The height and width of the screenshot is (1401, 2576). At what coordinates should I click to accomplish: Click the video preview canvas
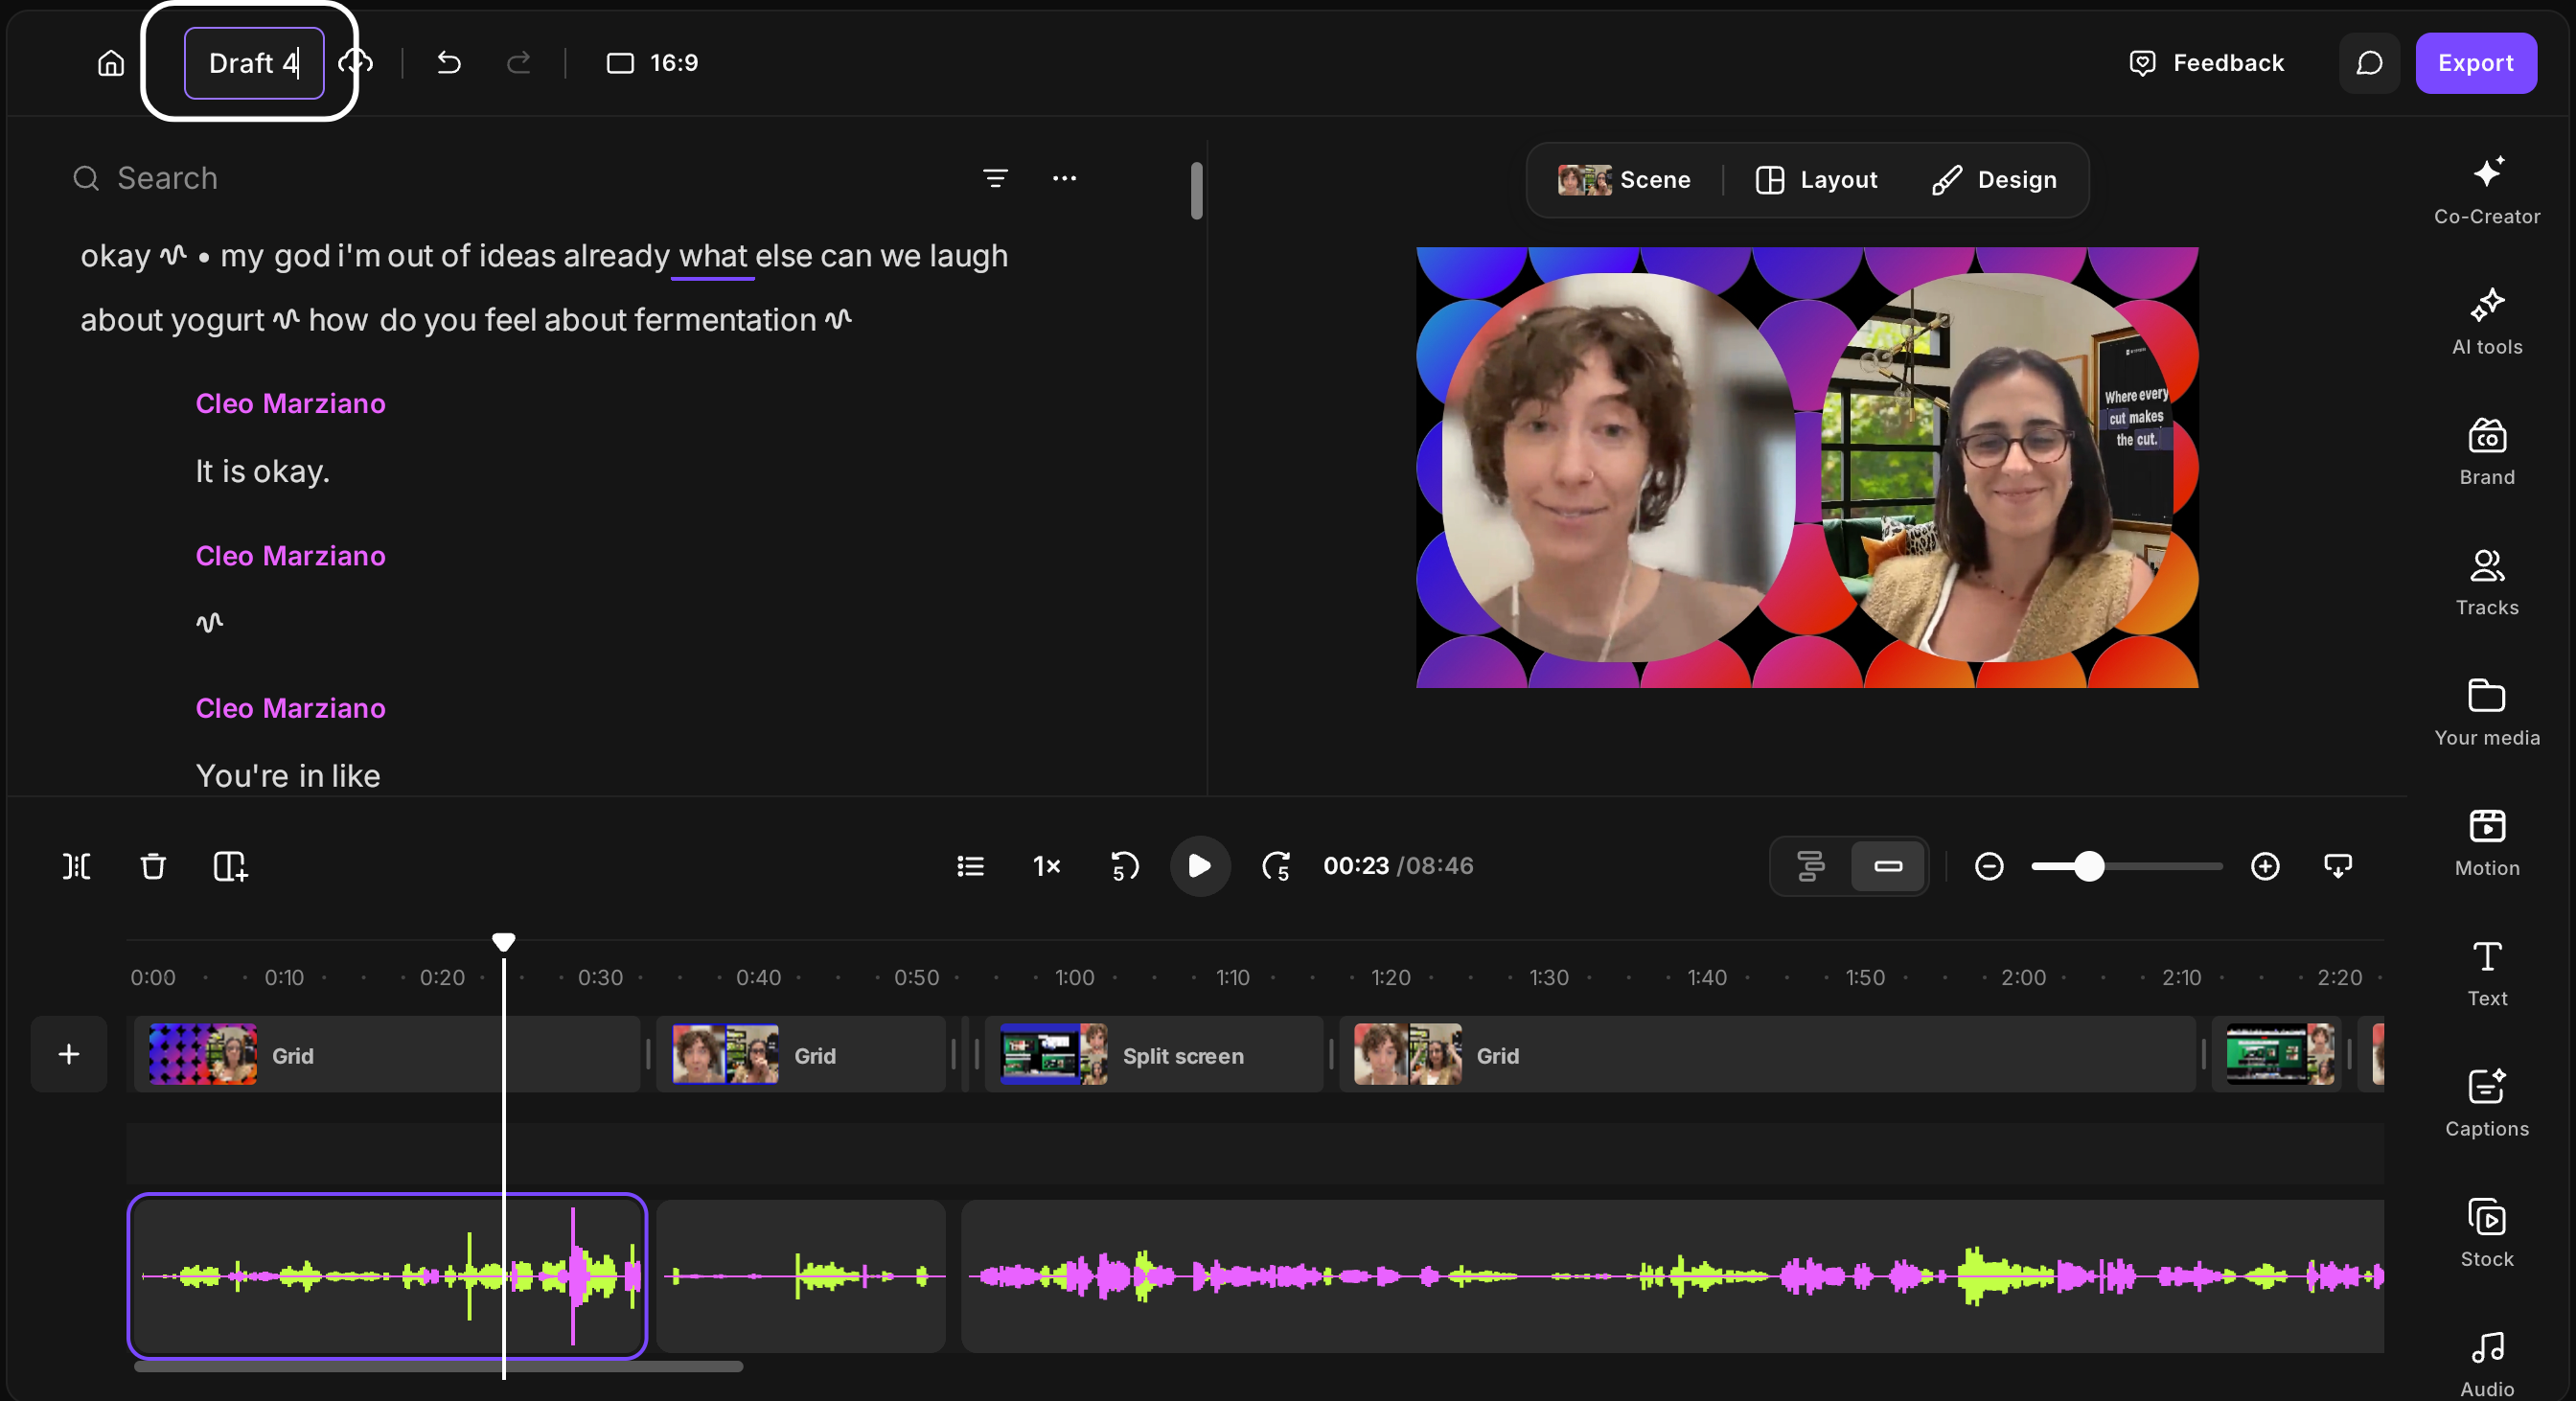1806,467
